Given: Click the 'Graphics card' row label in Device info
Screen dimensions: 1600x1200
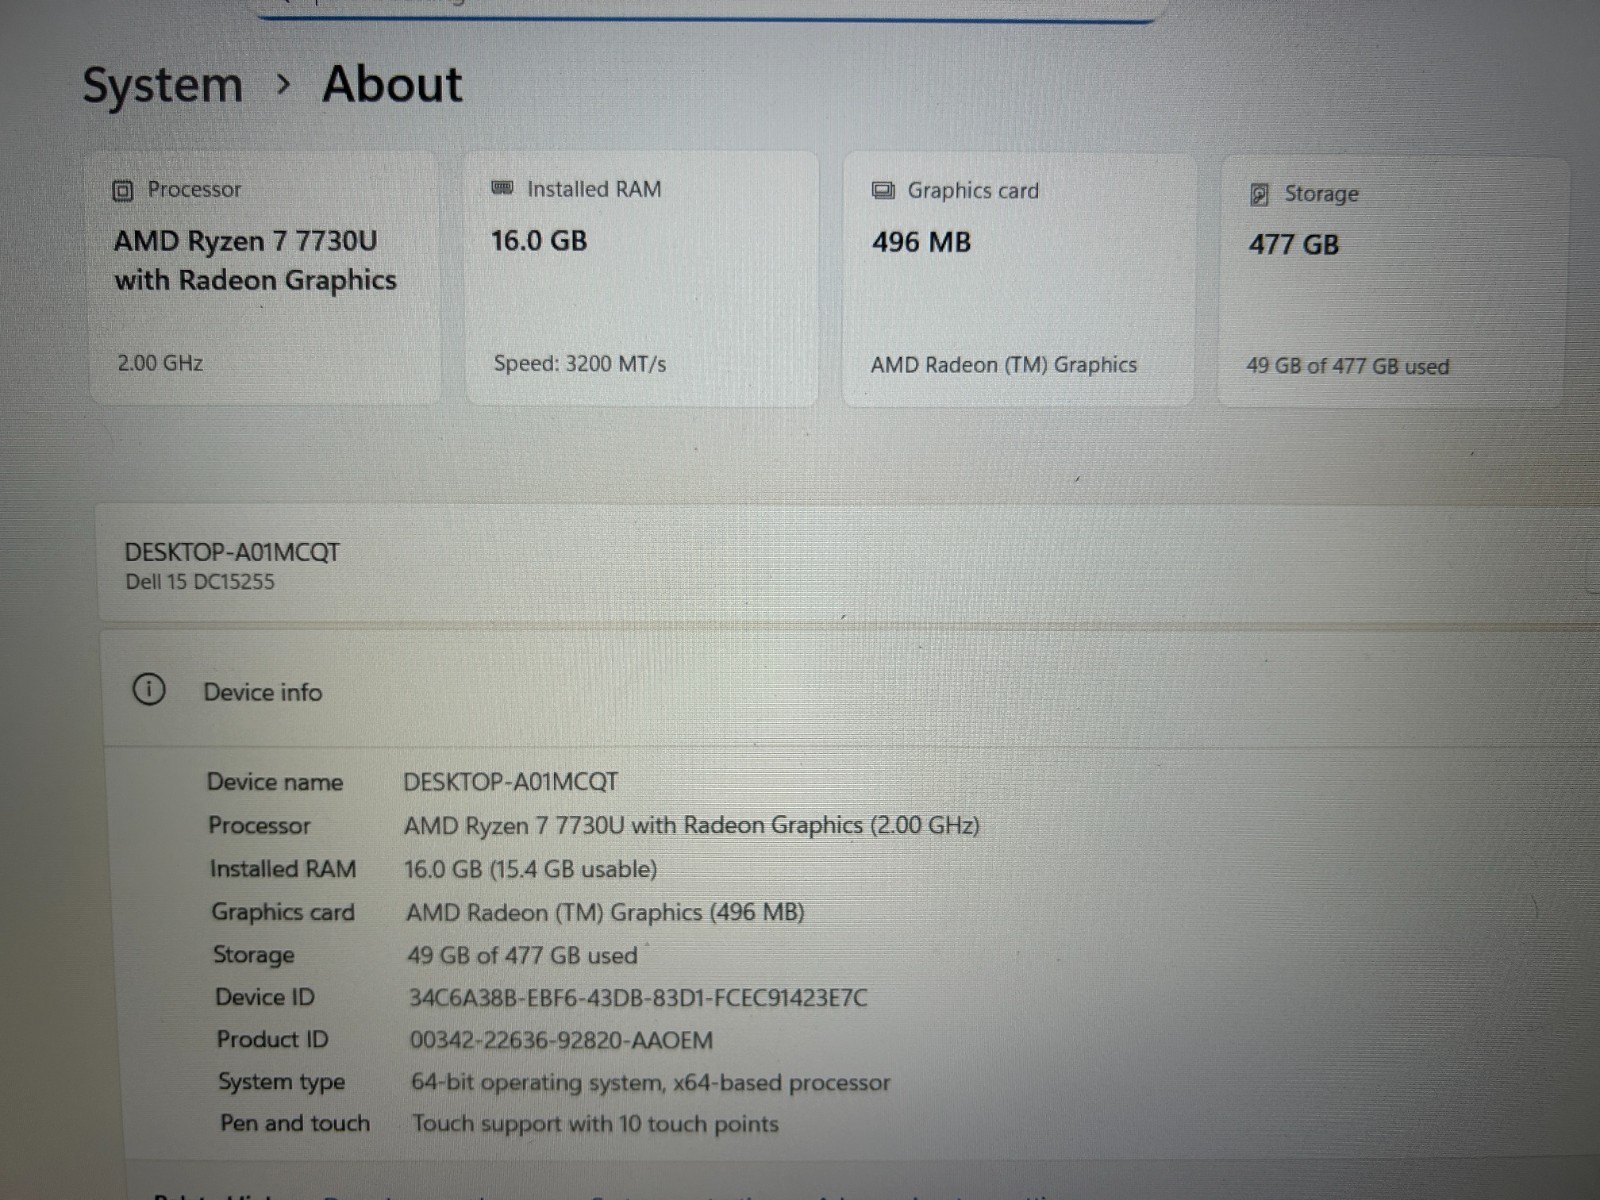Looking at the screenshot, I should 283,912.
